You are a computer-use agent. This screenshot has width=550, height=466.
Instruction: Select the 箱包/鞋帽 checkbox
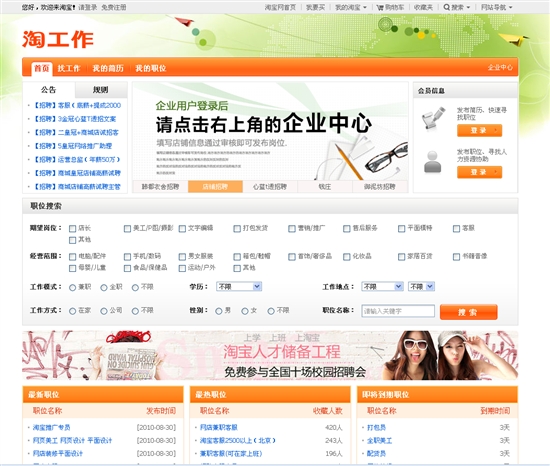point(237,257)
